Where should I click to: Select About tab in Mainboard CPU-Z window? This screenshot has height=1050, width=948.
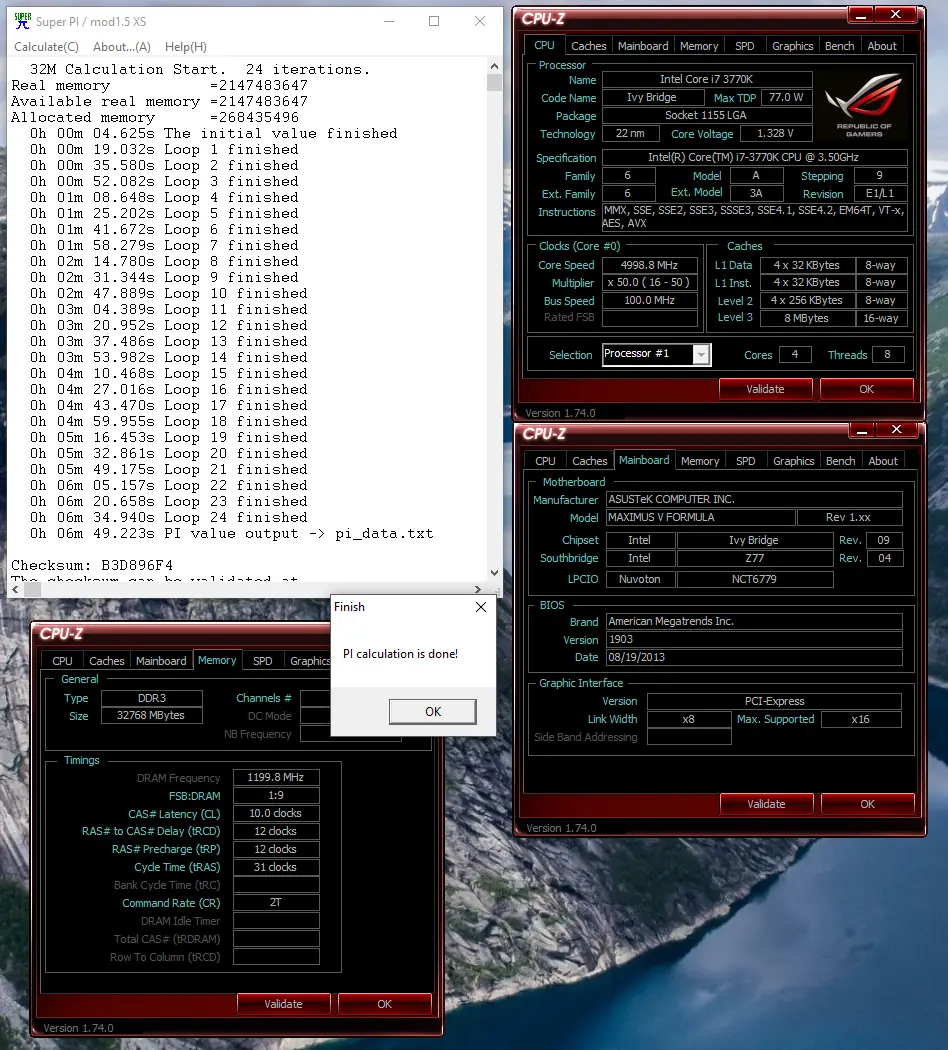(x=883, y=461)
